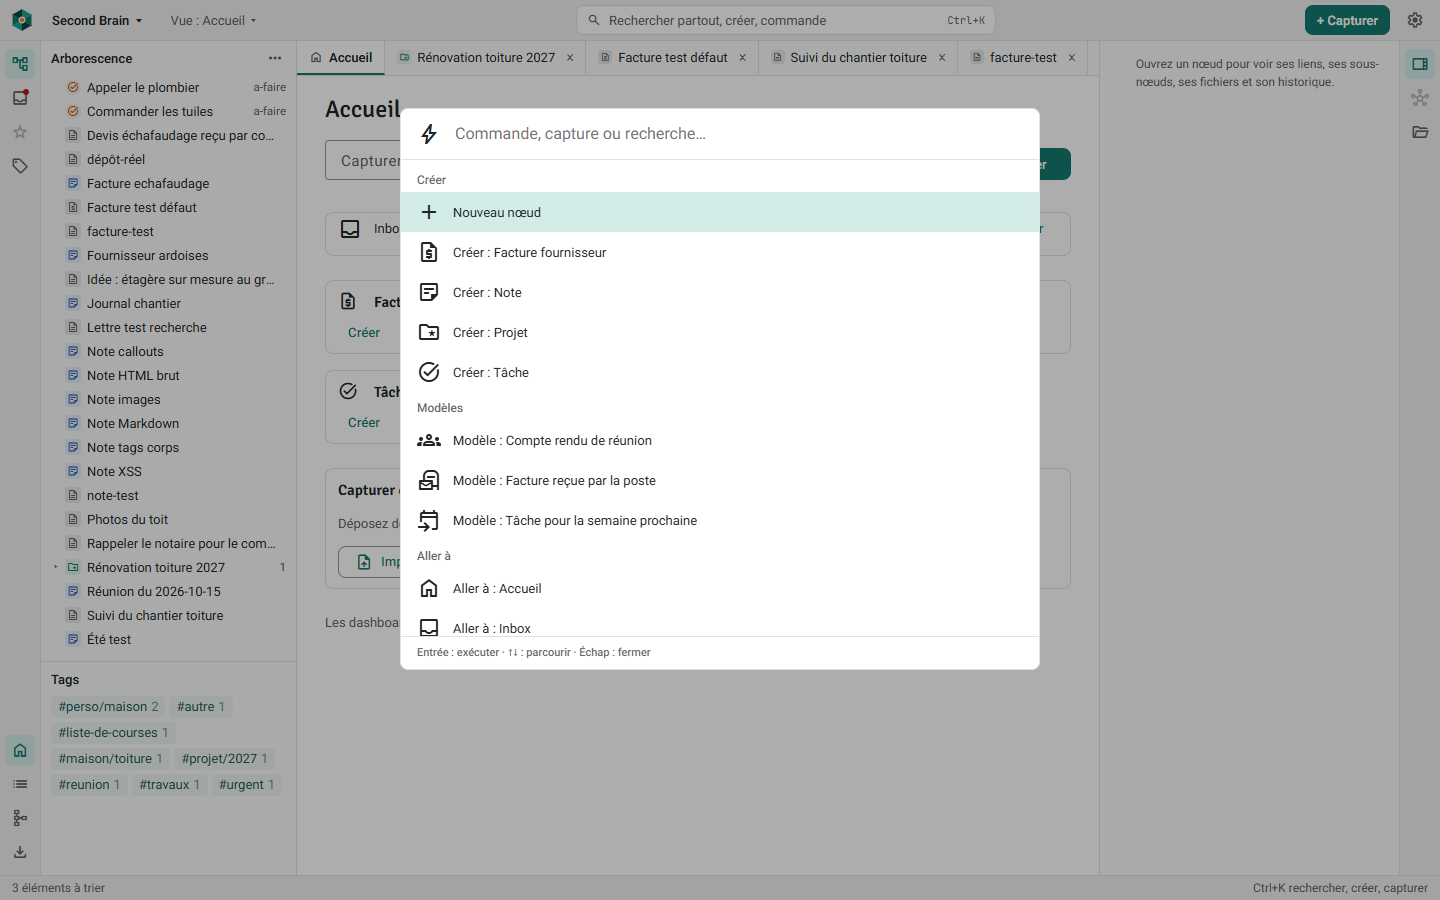Click the download icon in left rail
Image resolution: width=1440 pixels, height=900 pixels.
click(20, 852)
